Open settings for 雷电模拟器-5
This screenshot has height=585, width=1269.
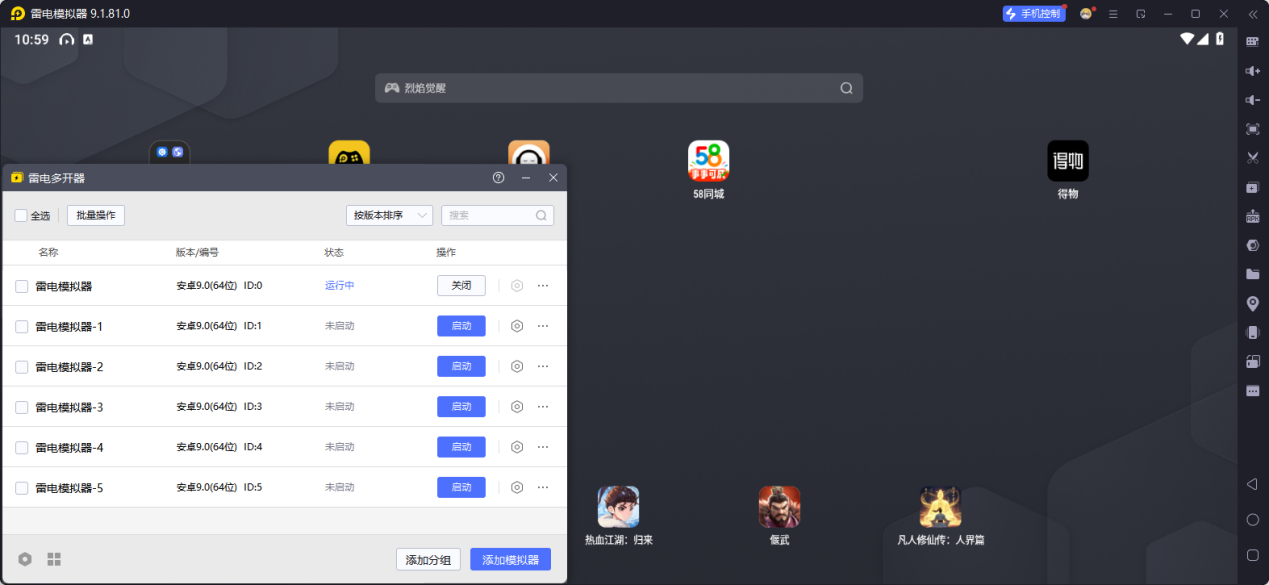517,487
